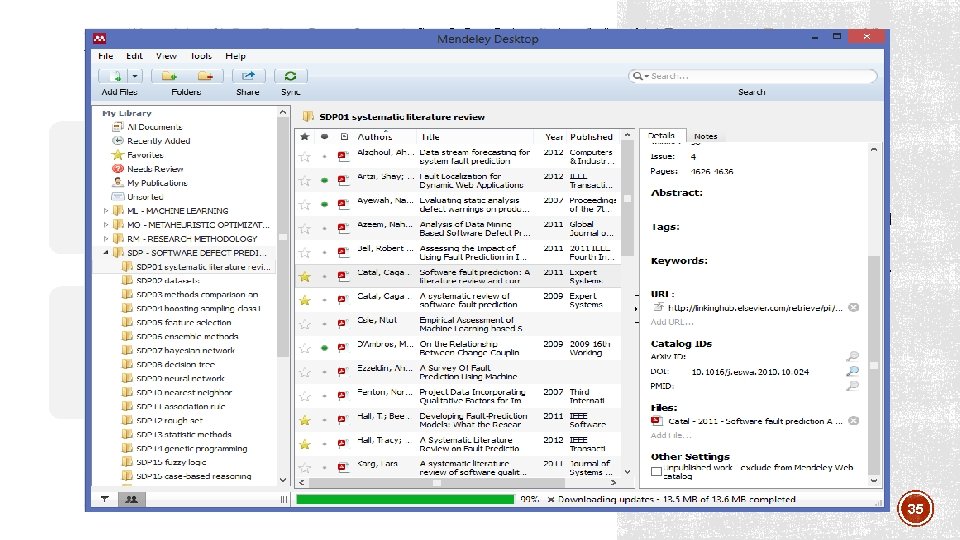Look up details by ArXiv ID magnifier
The height and width of the screenshot is (540, 960).
(x=852, y=356)
